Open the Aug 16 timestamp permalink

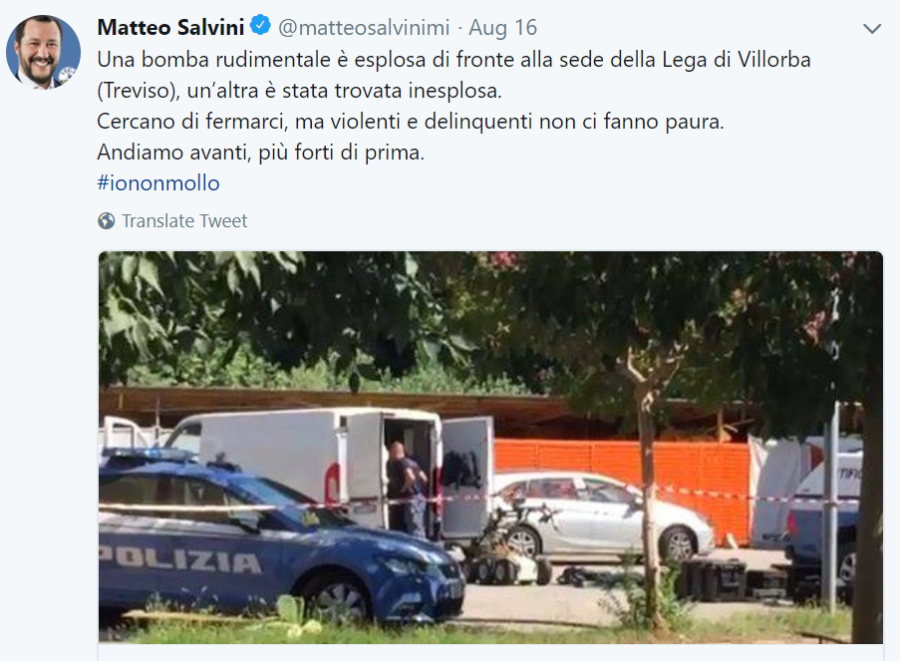coord(503,28)
